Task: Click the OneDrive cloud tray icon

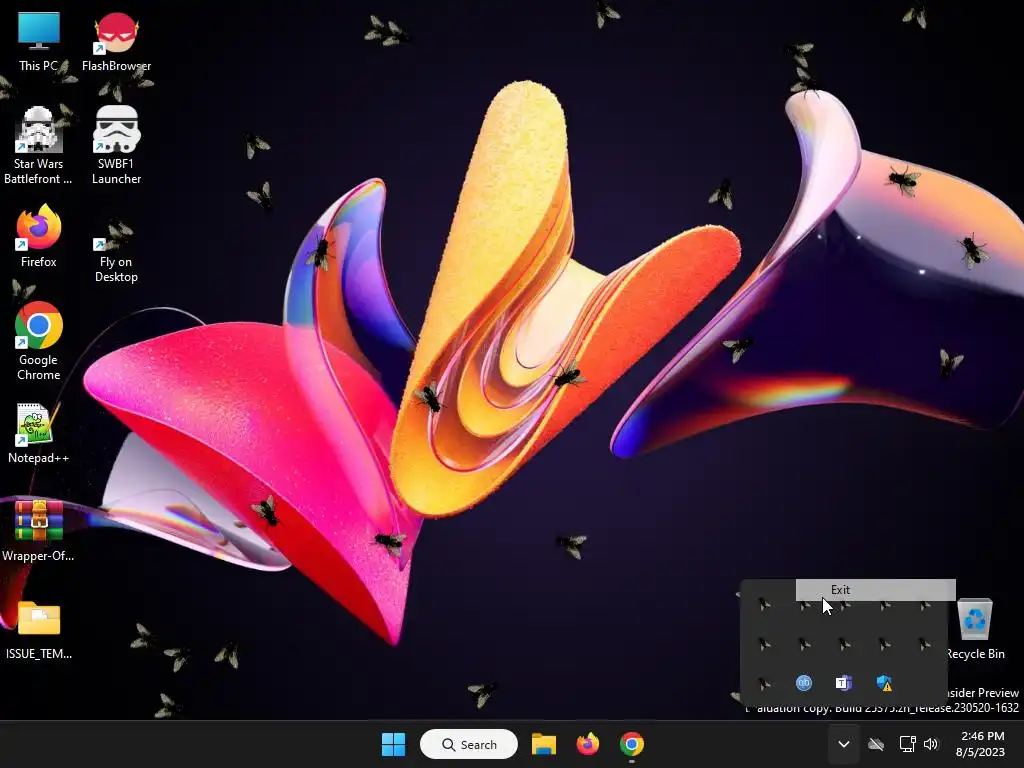Action: 876,744
